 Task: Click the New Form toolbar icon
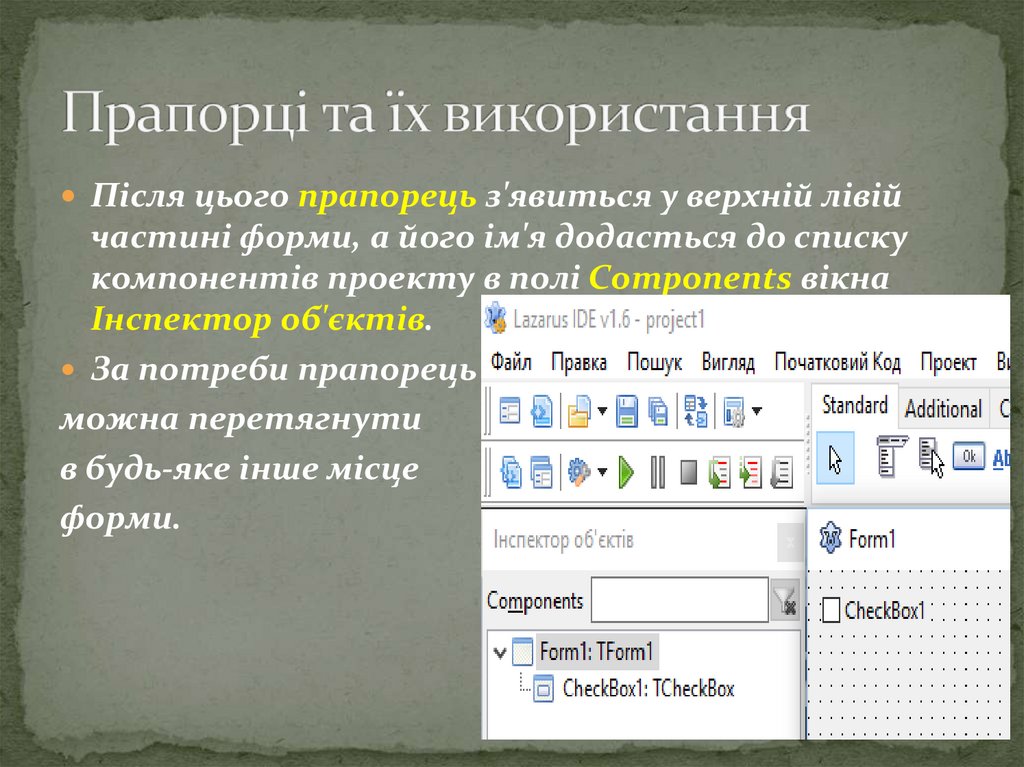click(x=510, y=410)
